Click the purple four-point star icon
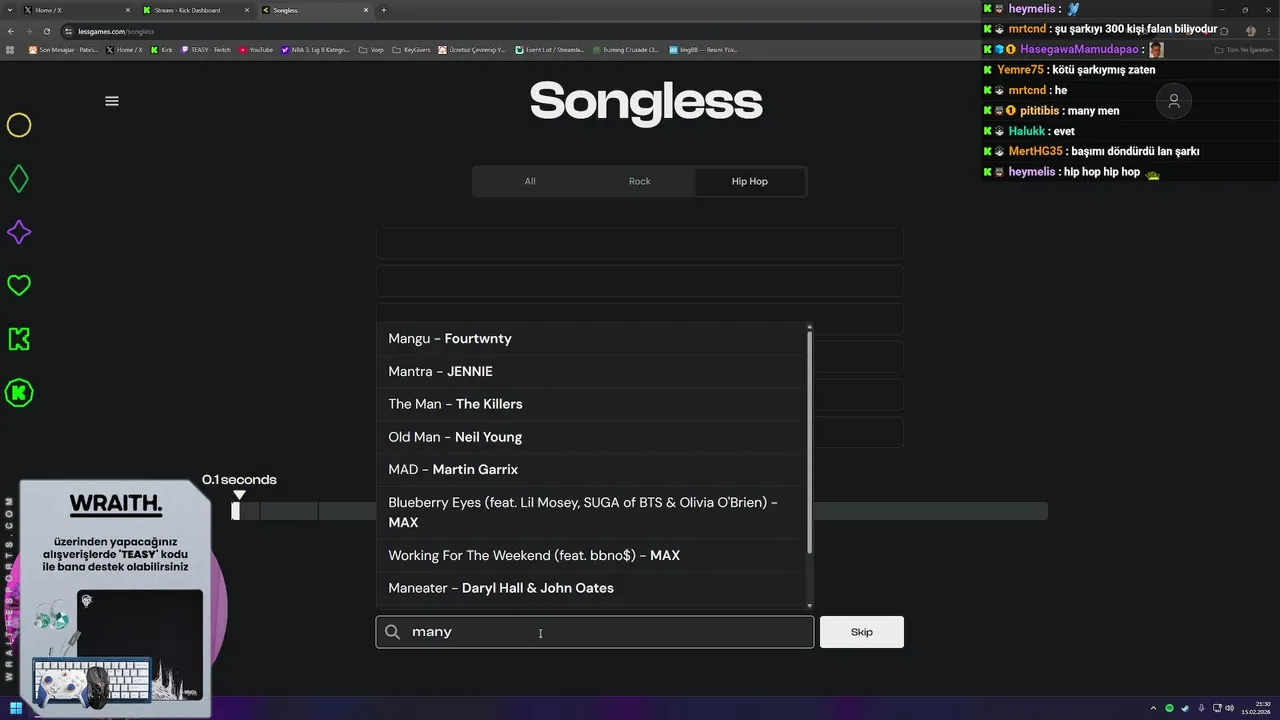Viewport: 1280px width, 720px height. 19,232
